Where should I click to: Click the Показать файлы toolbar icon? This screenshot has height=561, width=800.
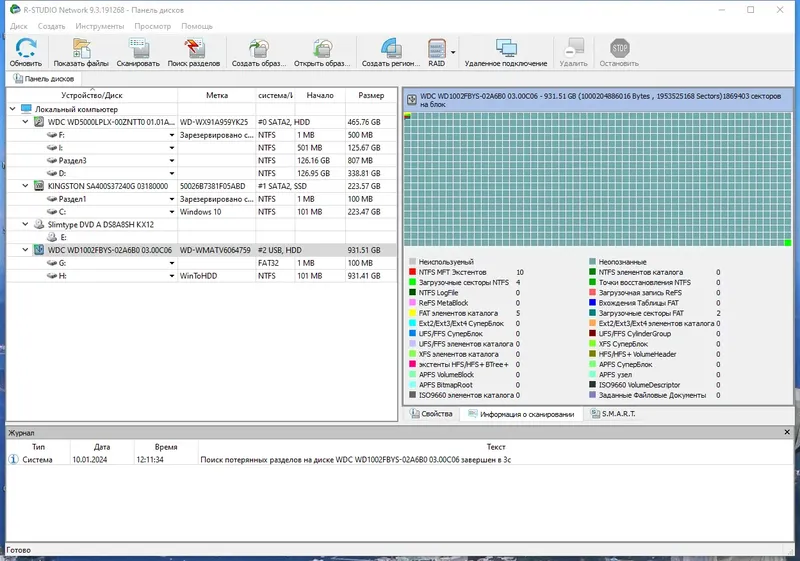tap(82, 52)
